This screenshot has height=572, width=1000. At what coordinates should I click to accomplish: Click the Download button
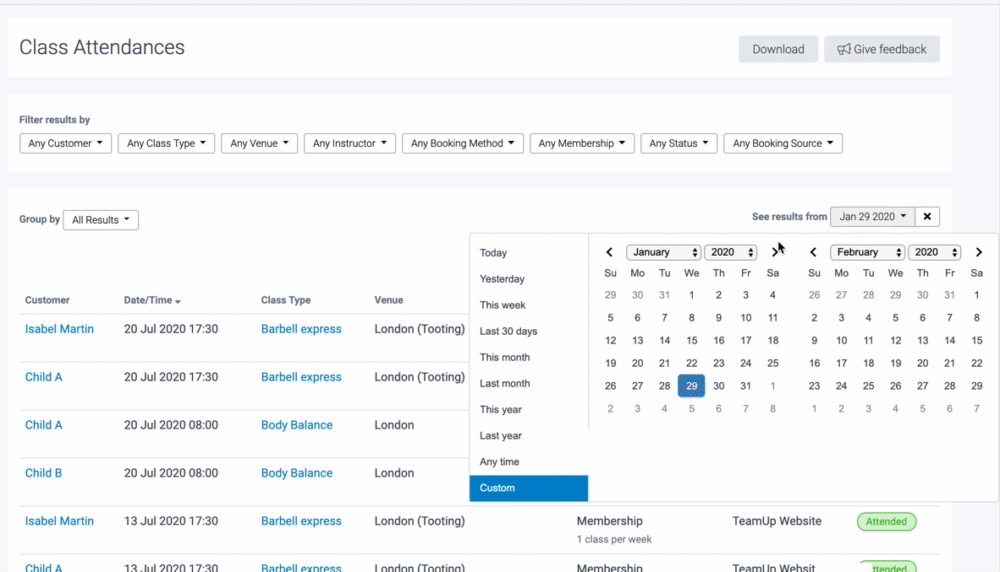[x=778, y=49]
